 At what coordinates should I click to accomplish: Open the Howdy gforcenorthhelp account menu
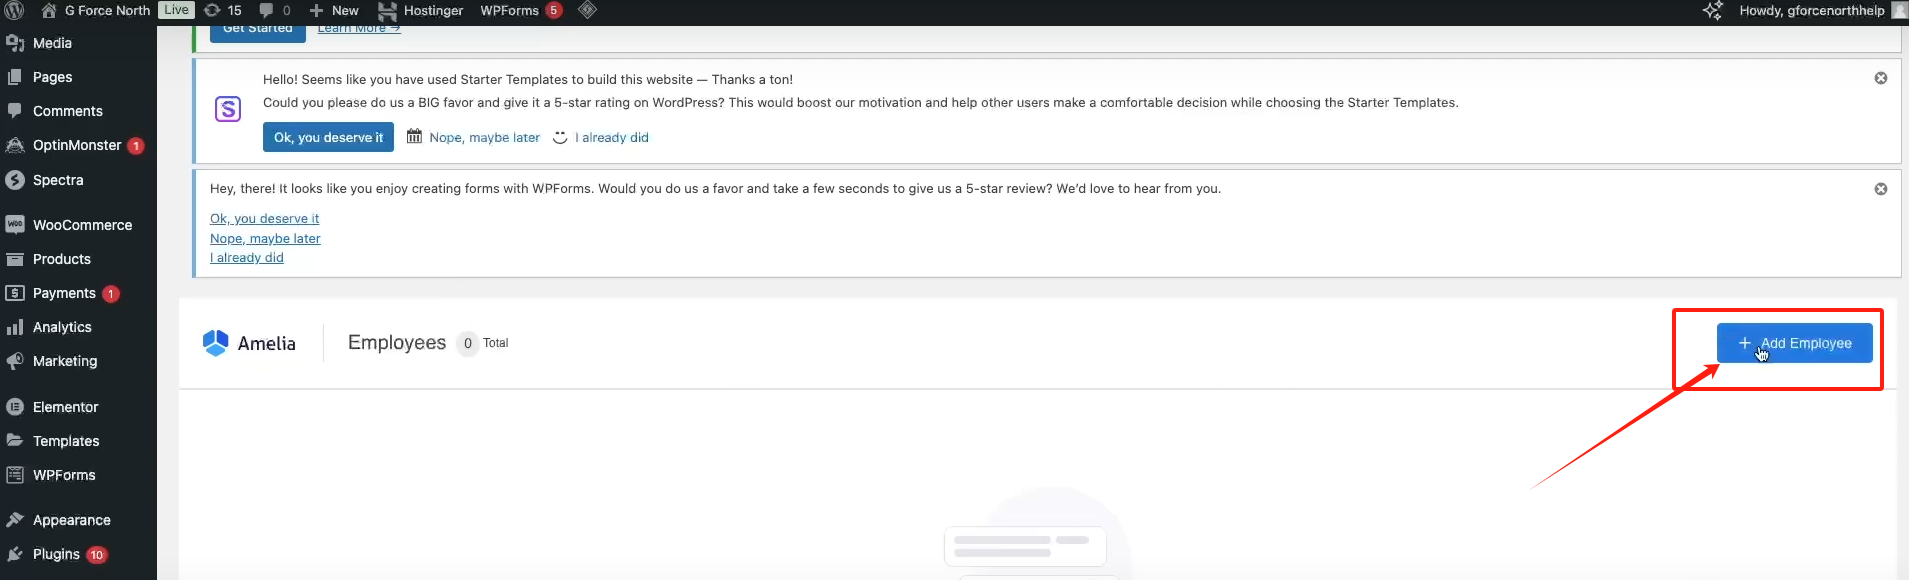[x=1811, y=10]
